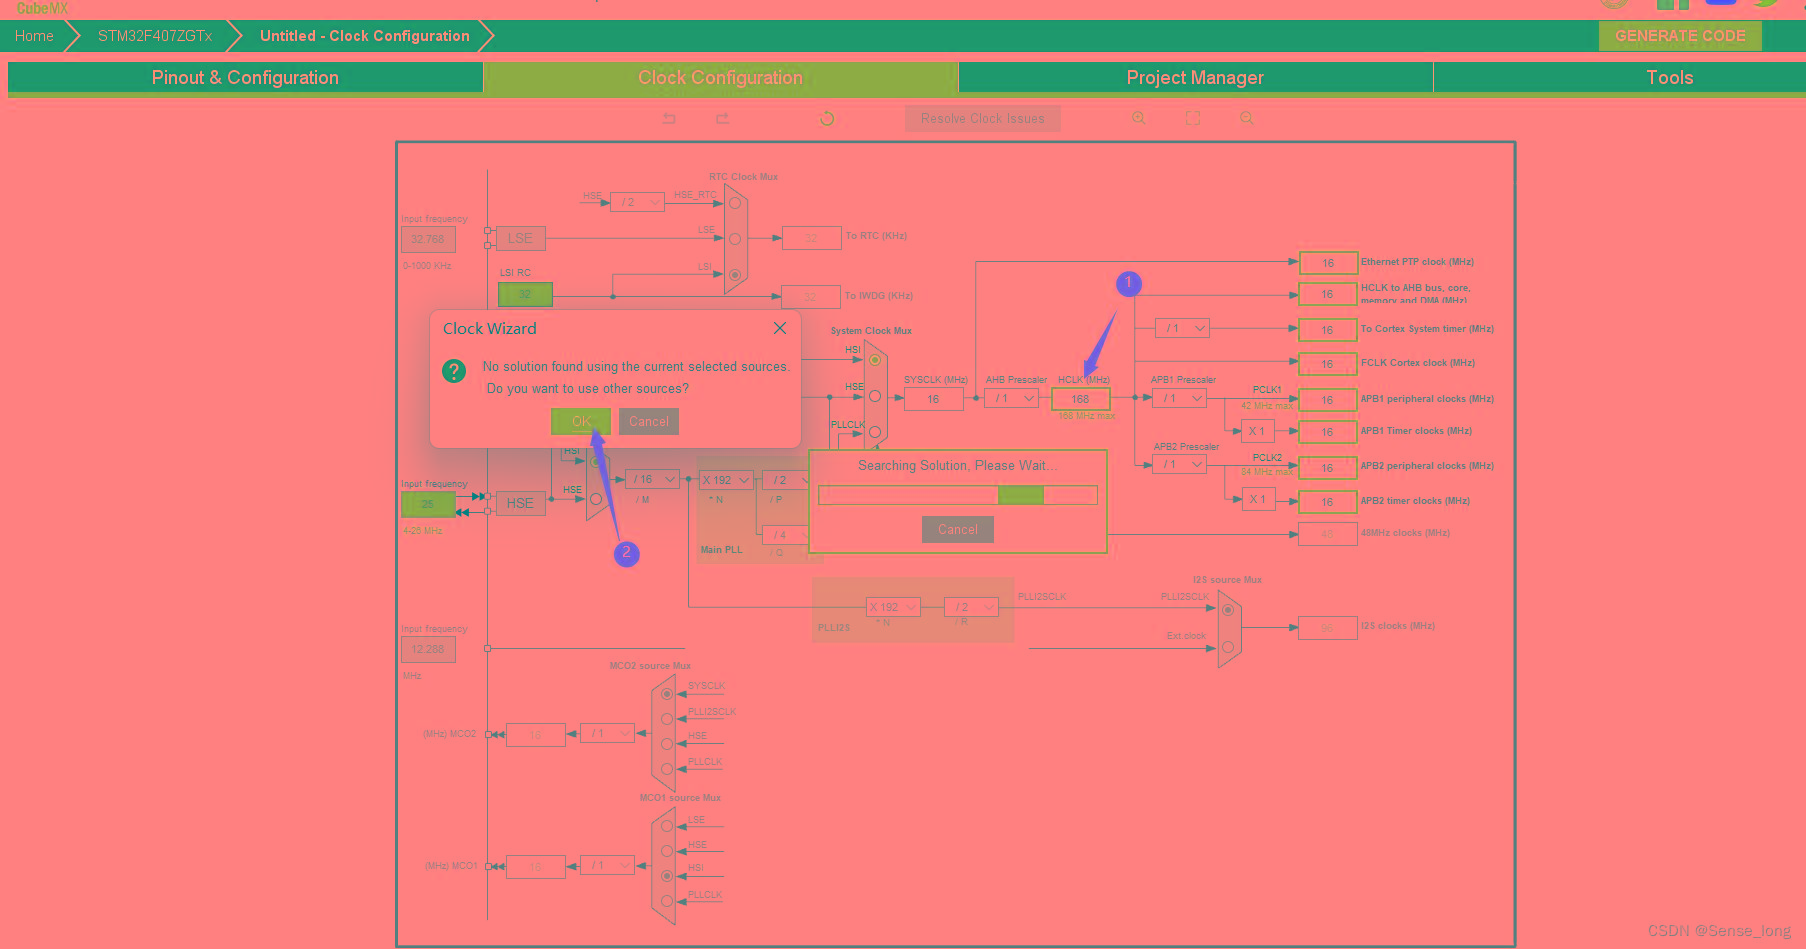Viewport: 1806px width, 949px height.
Task: Open the PLLI2S X 192 N multiplier dropdown
Action: (893, 607)
